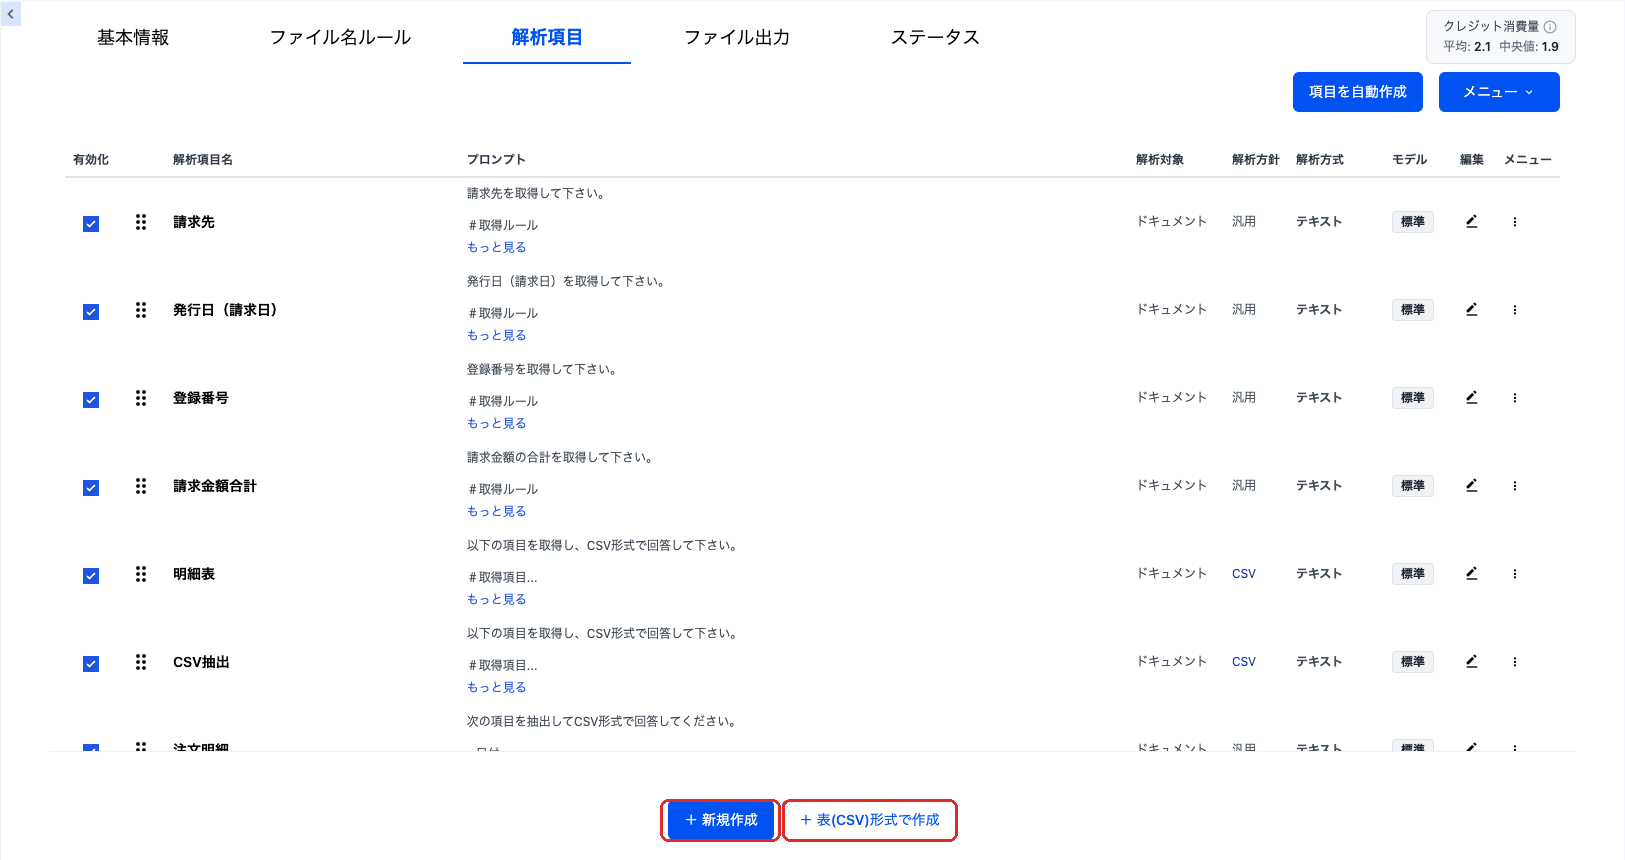Click 標準 model badge in 請求先 row

[1413, 222]
